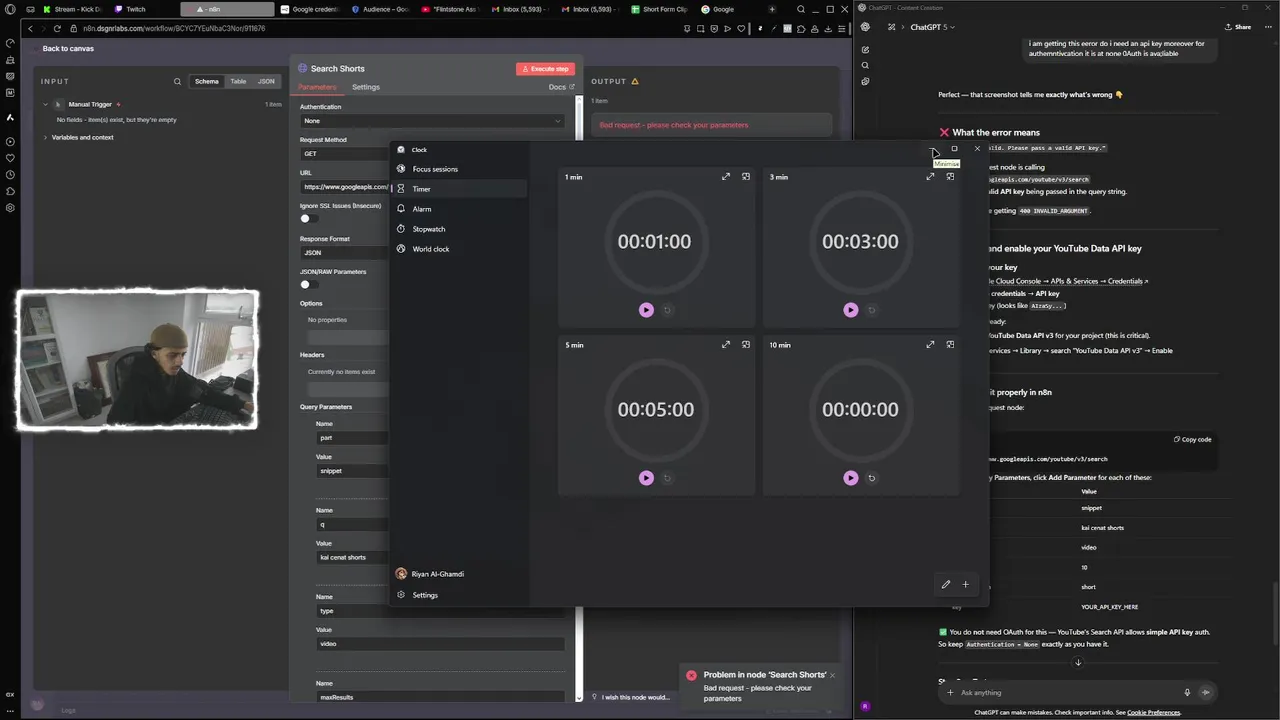Click the edit timers pencil icon

[946, 584]
